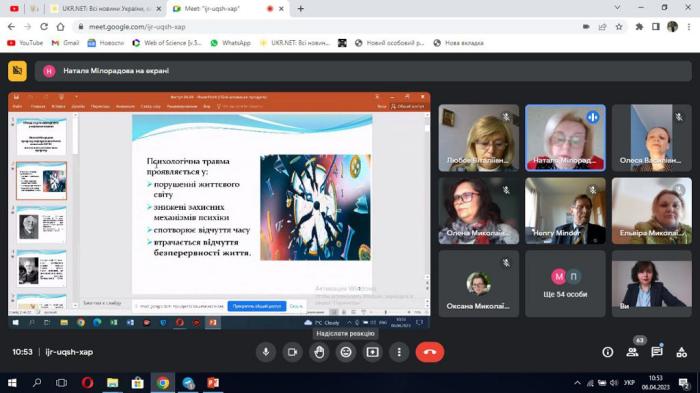Image resolution: width=700 pixels, height=393 pixels.
Task: Show the participants list panel
Action: (632, 352)
